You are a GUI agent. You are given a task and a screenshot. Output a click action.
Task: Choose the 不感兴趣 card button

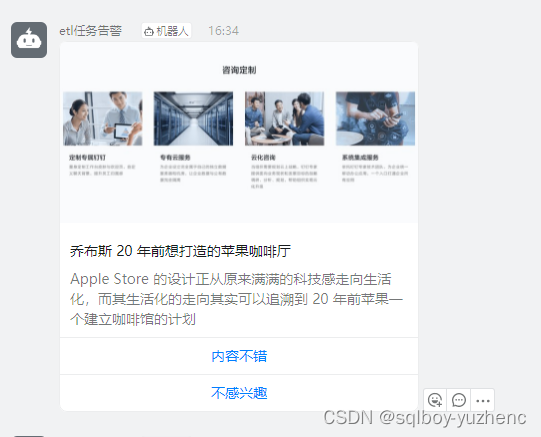tap(239, 393)
